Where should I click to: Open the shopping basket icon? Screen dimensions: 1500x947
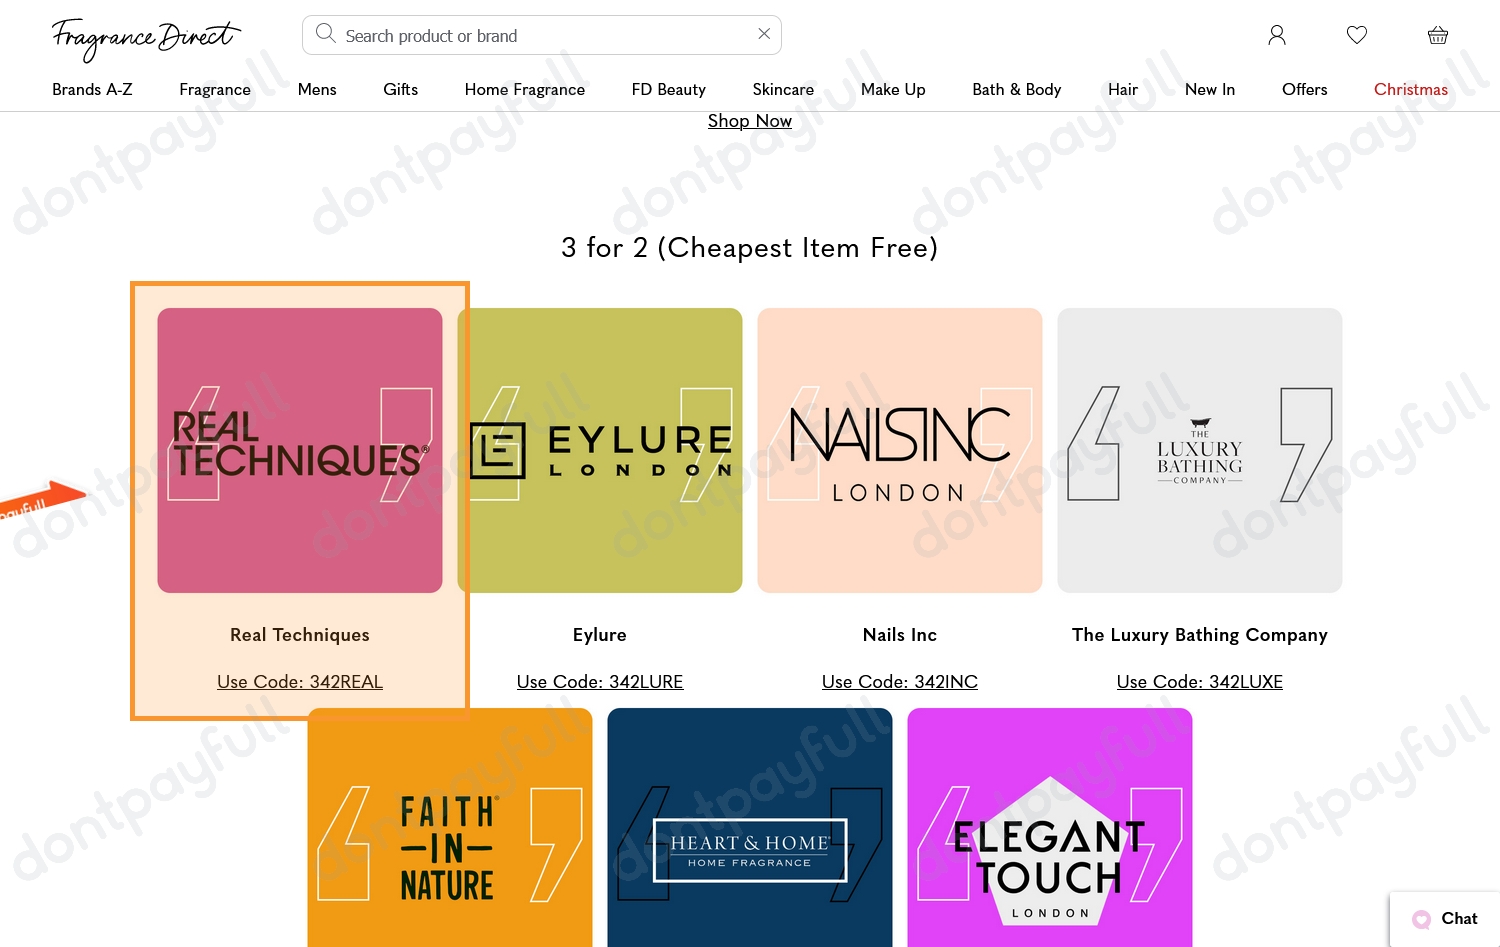(x=1438, y=35)
